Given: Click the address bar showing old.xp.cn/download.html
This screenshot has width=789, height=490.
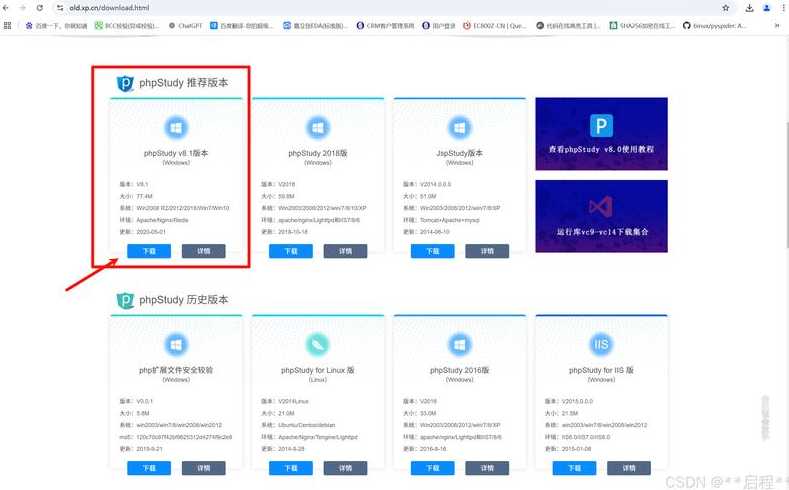Looking at the screenshot, I should click(392, 8).
